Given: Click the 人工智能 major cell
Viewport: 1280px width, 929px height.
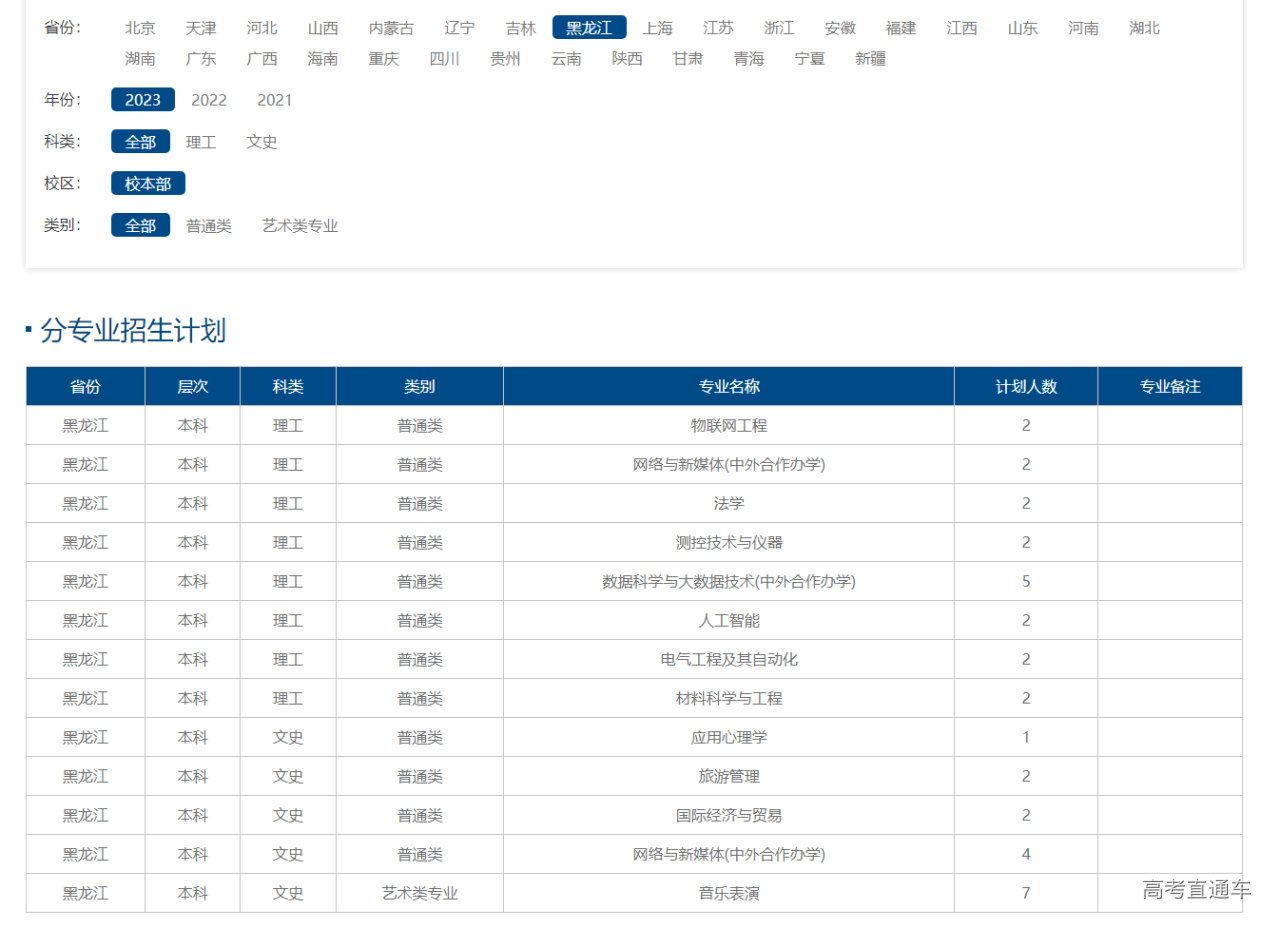Looking at the screenshot, I should click(728, 620).
